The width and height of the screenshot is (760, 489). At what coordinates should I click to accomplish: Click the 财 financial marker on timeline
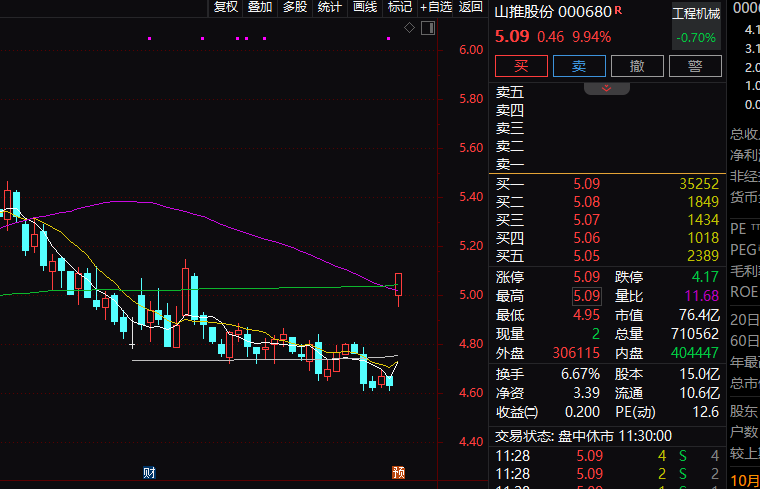tap(149, 473)
